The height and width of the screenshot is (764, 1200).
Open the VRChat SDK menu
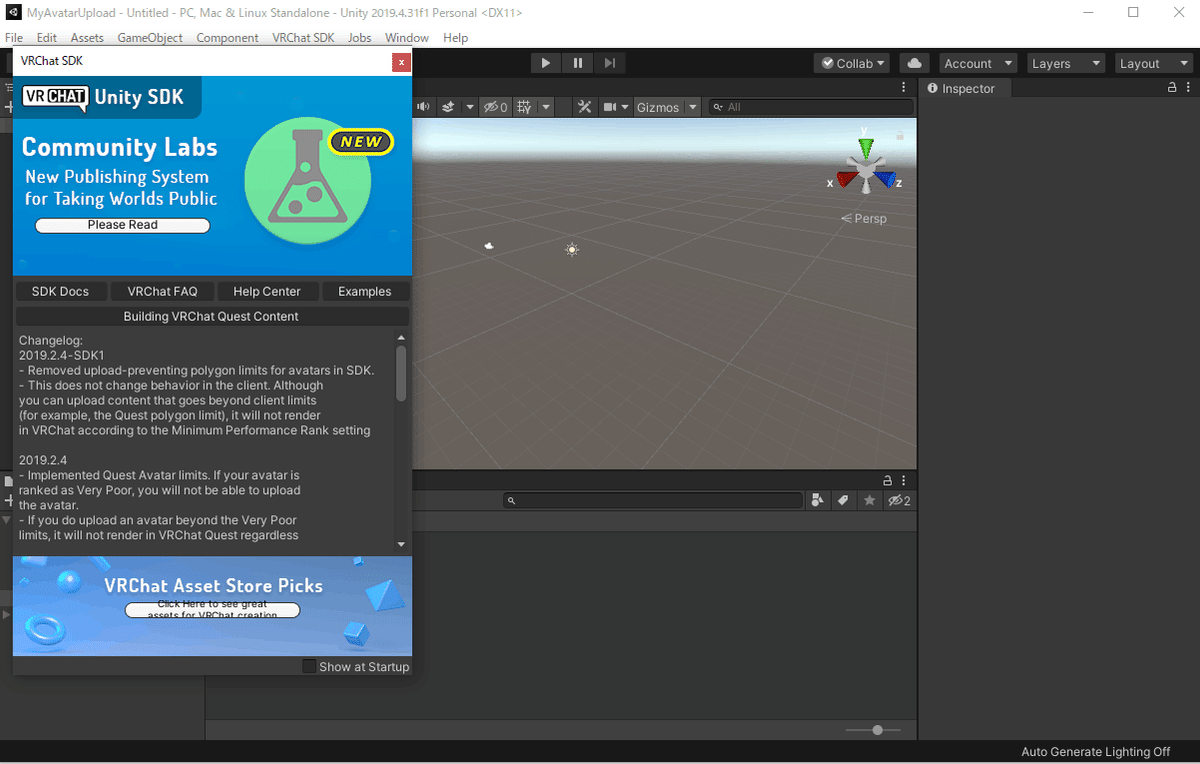pyautogui.click(x=303, y=37)
